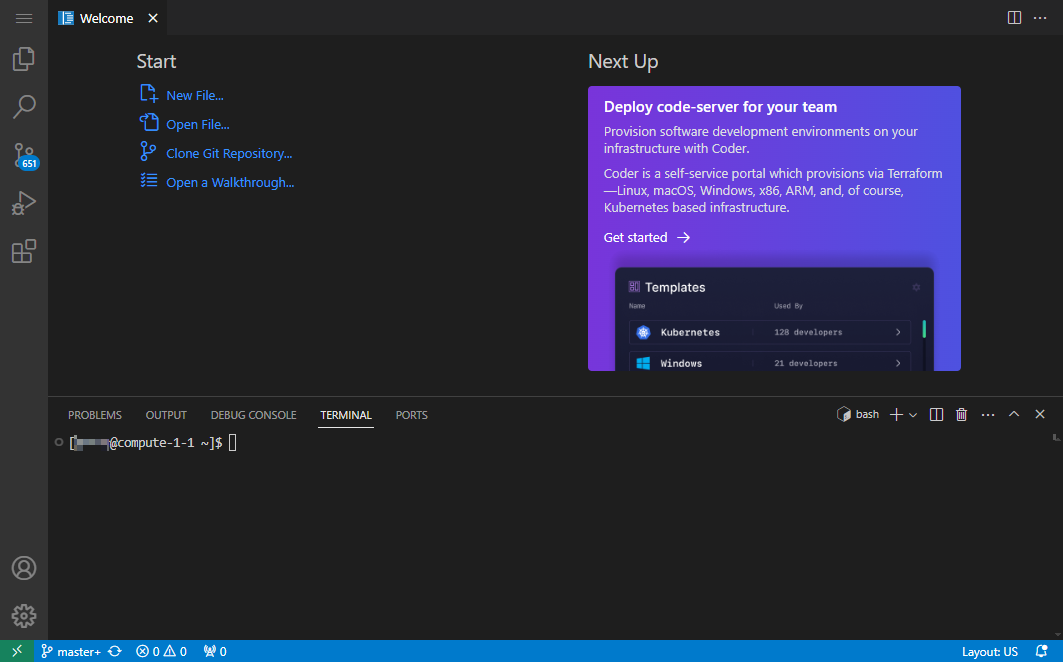The height and width of the screenshot is (662, 1063).
Task: Kill the terminal with trash icon
Action: (x=961, y=414)
